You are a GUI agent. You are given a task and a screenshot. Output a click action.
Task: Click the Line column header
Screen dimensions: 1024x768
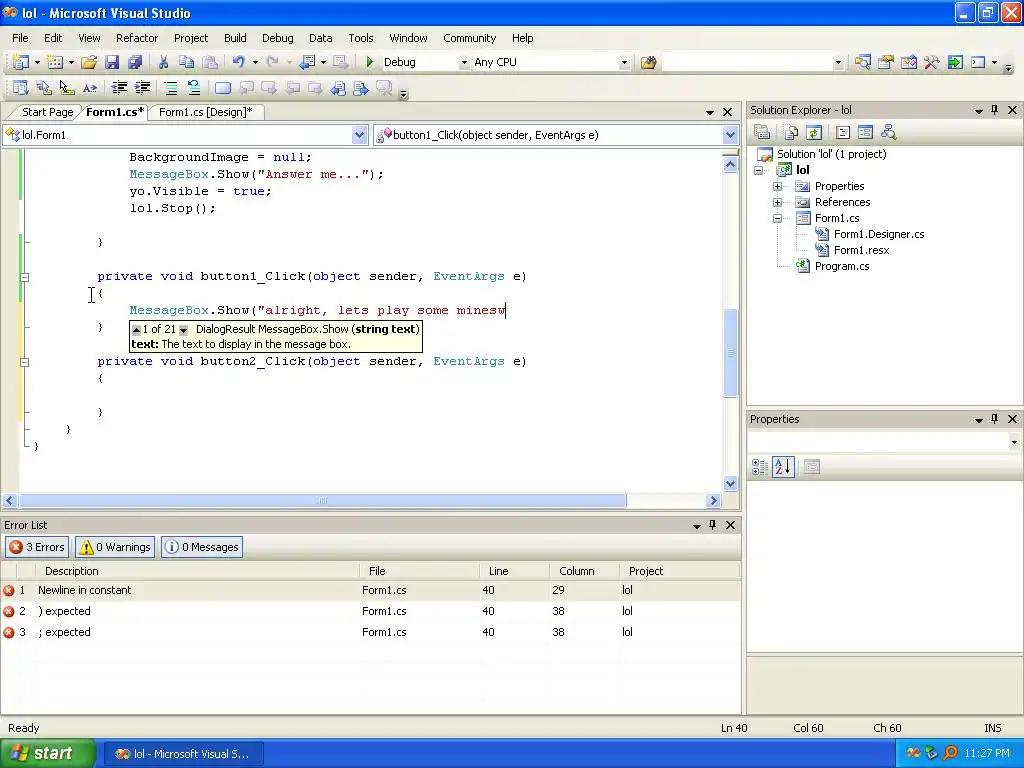[x=513, y=571]
